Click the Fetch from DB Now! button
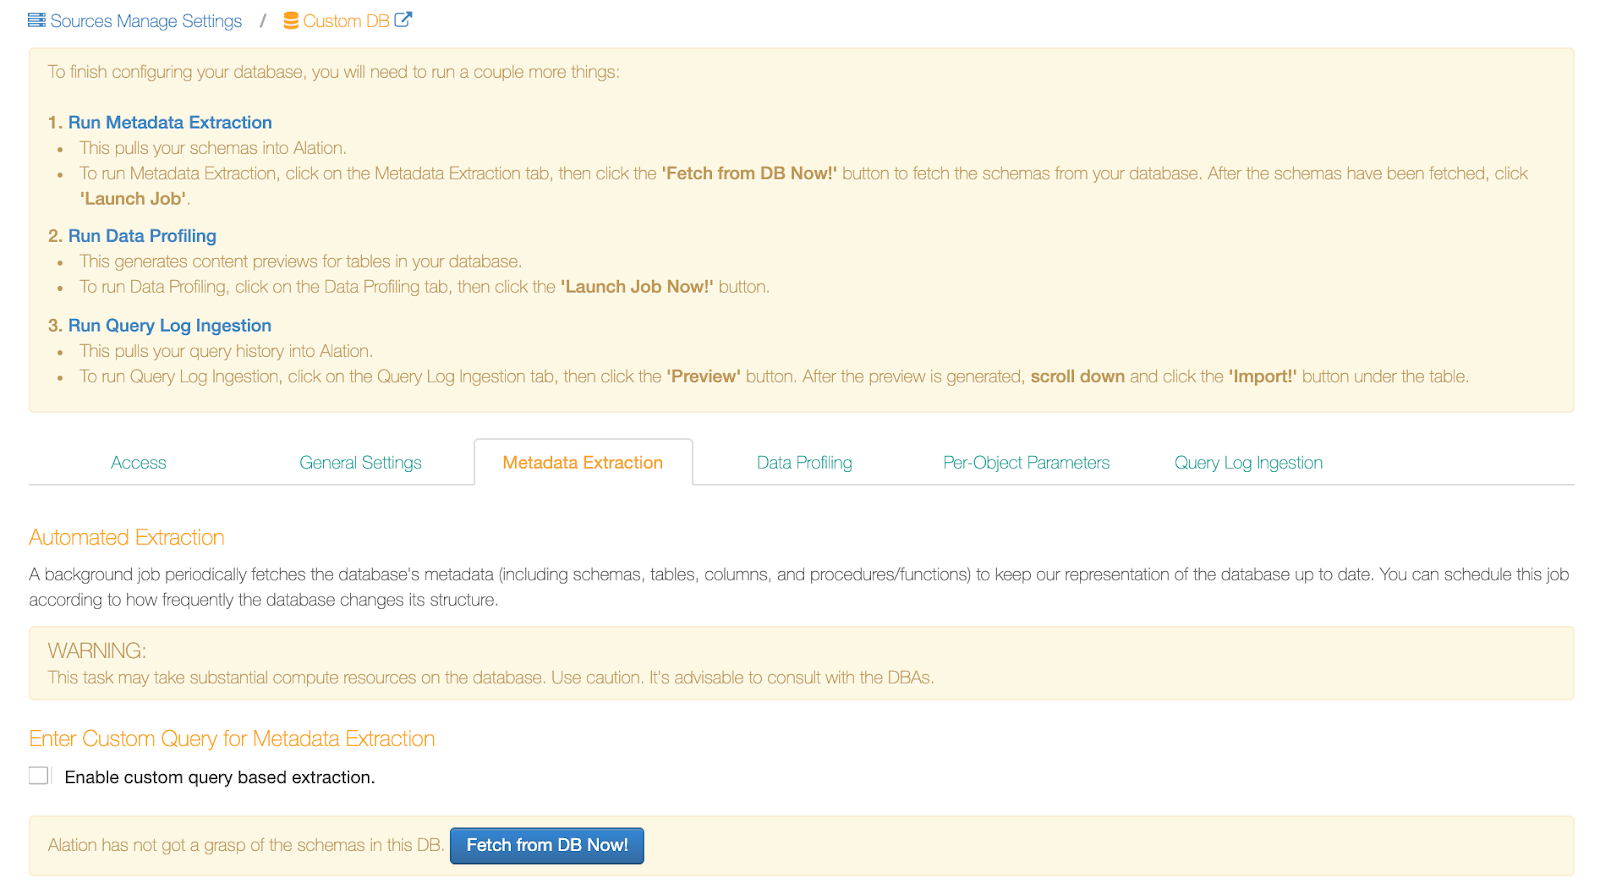This screenshot has width=1600, height=895. click(547, 846)
